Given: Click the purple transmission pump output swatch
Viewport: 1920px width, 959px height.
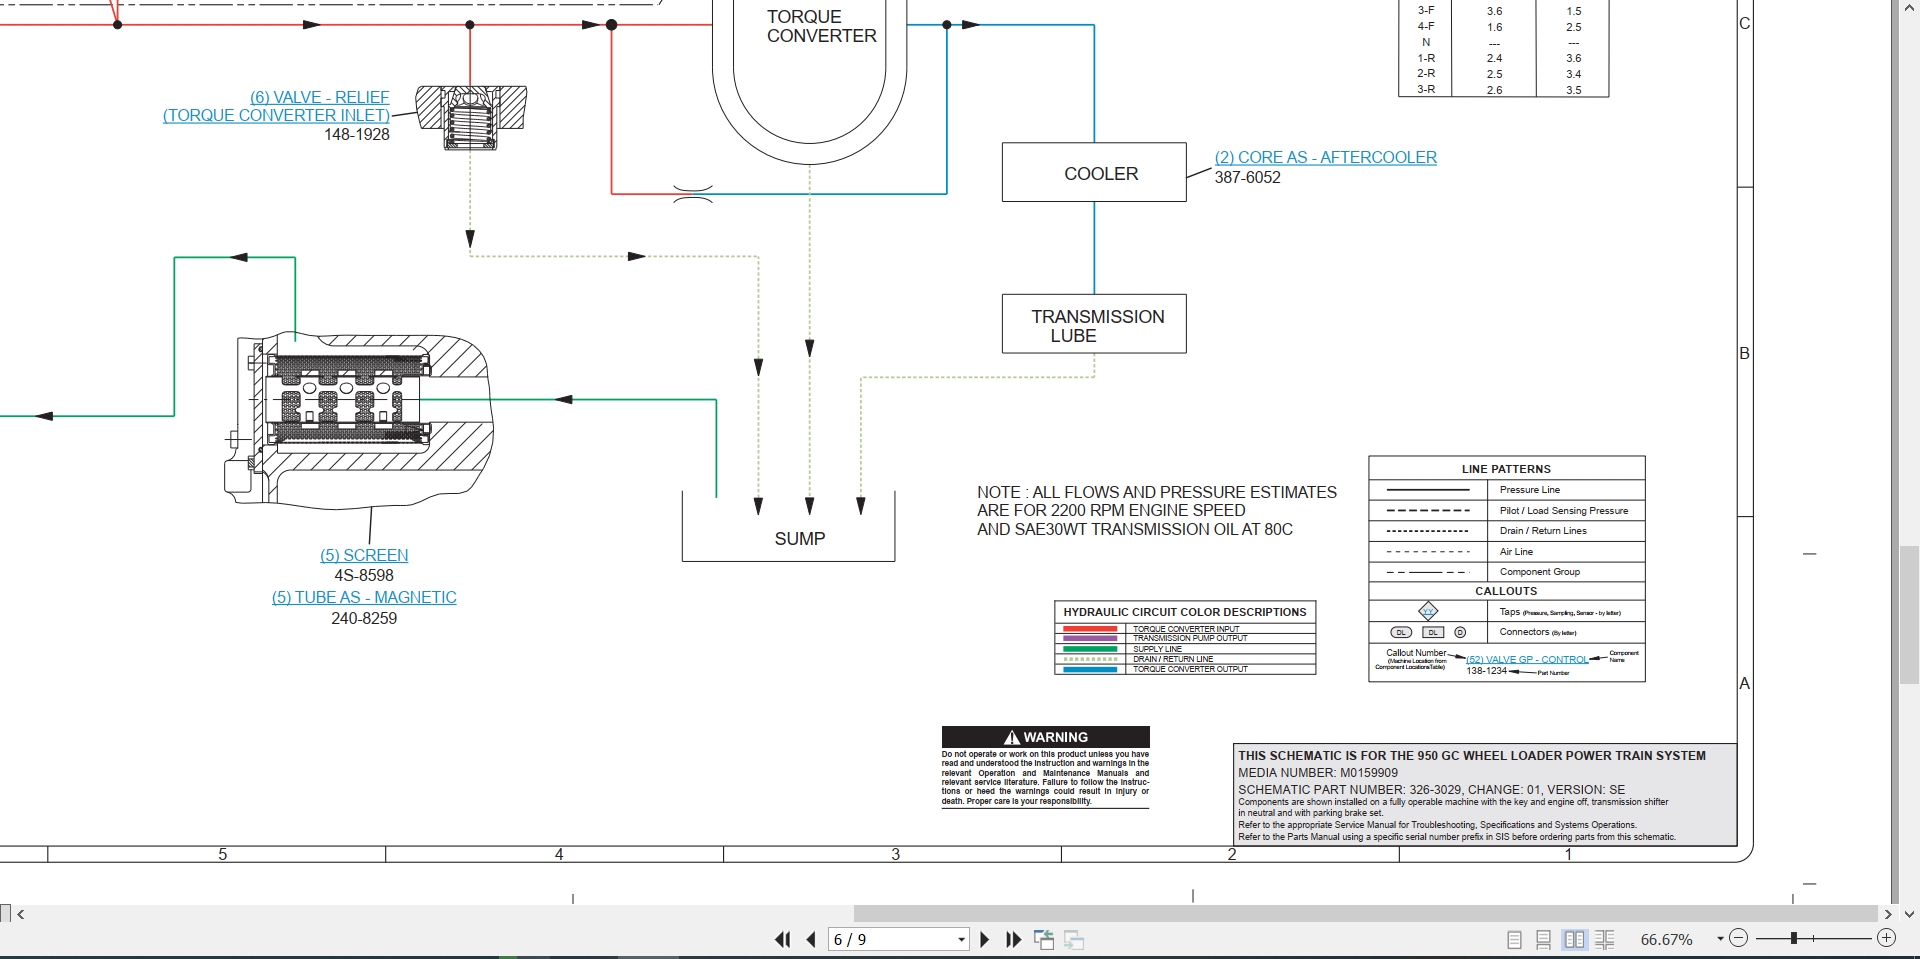Looking at the screenshot, I should [1090, 638].
